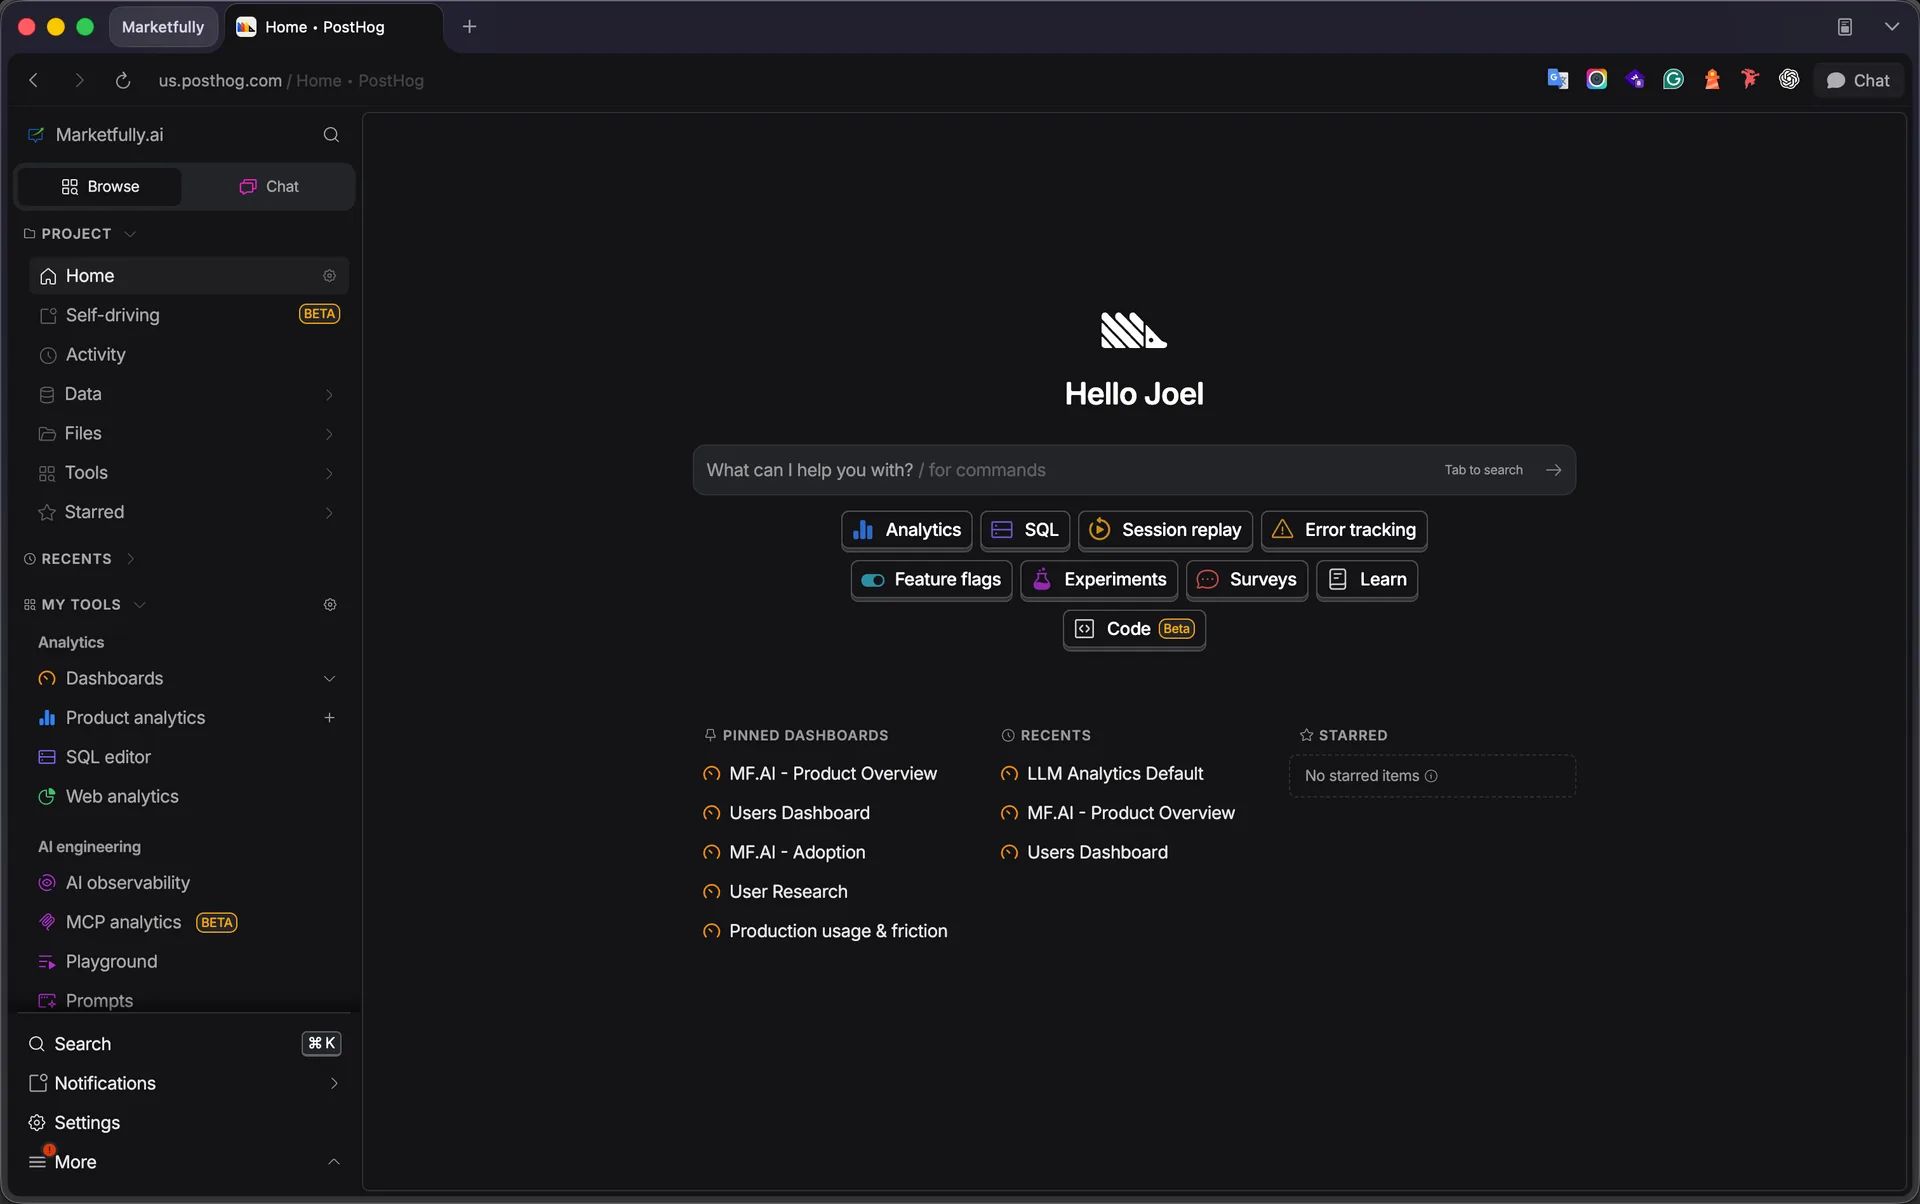The image size is (1920, 1204).
Task: Open the Learn shortcut button
Action: pyautogui.click(x=1367, y=580)
